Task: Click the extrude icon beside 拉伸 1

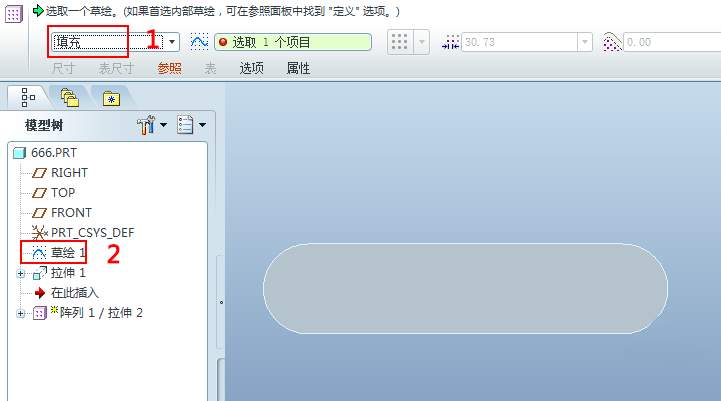Action: point(40,273)
